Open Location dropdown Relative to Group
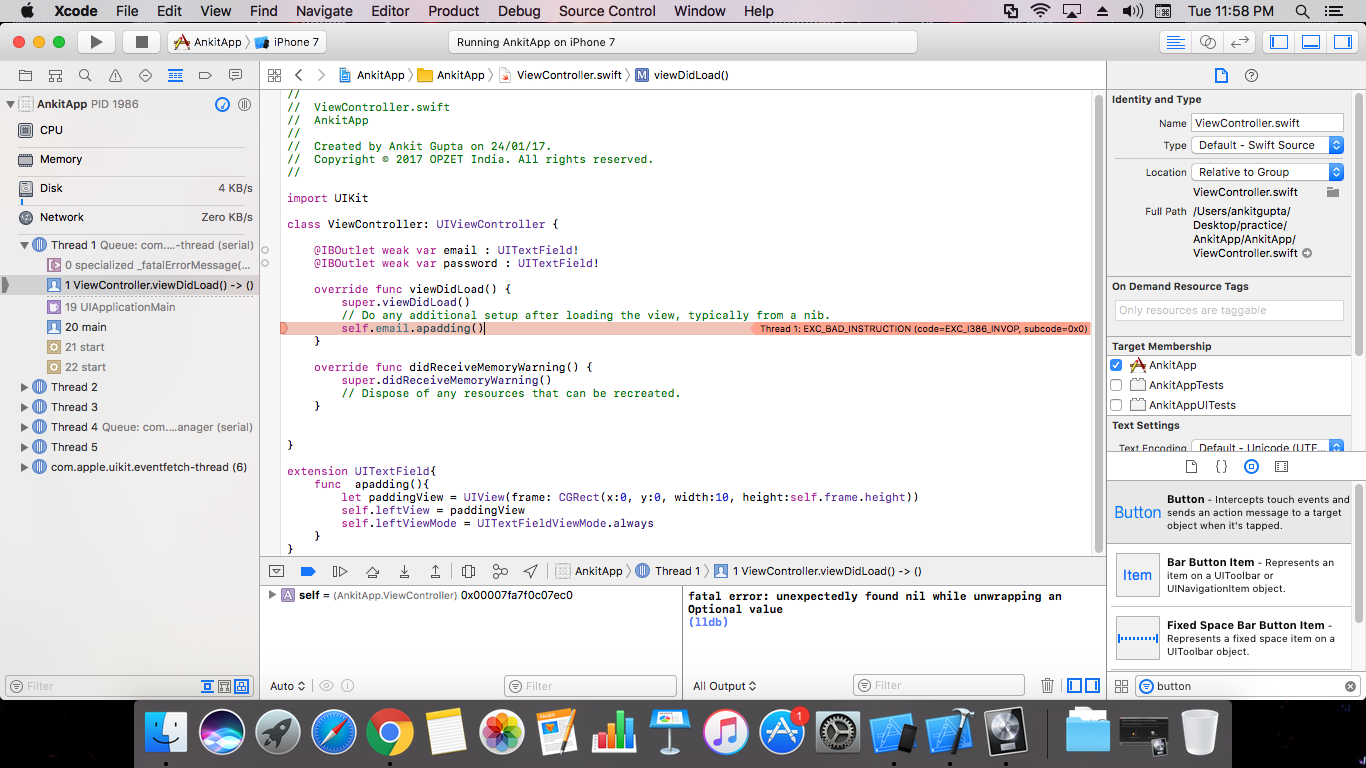The image size is (1366, 768). [1267, 172]
